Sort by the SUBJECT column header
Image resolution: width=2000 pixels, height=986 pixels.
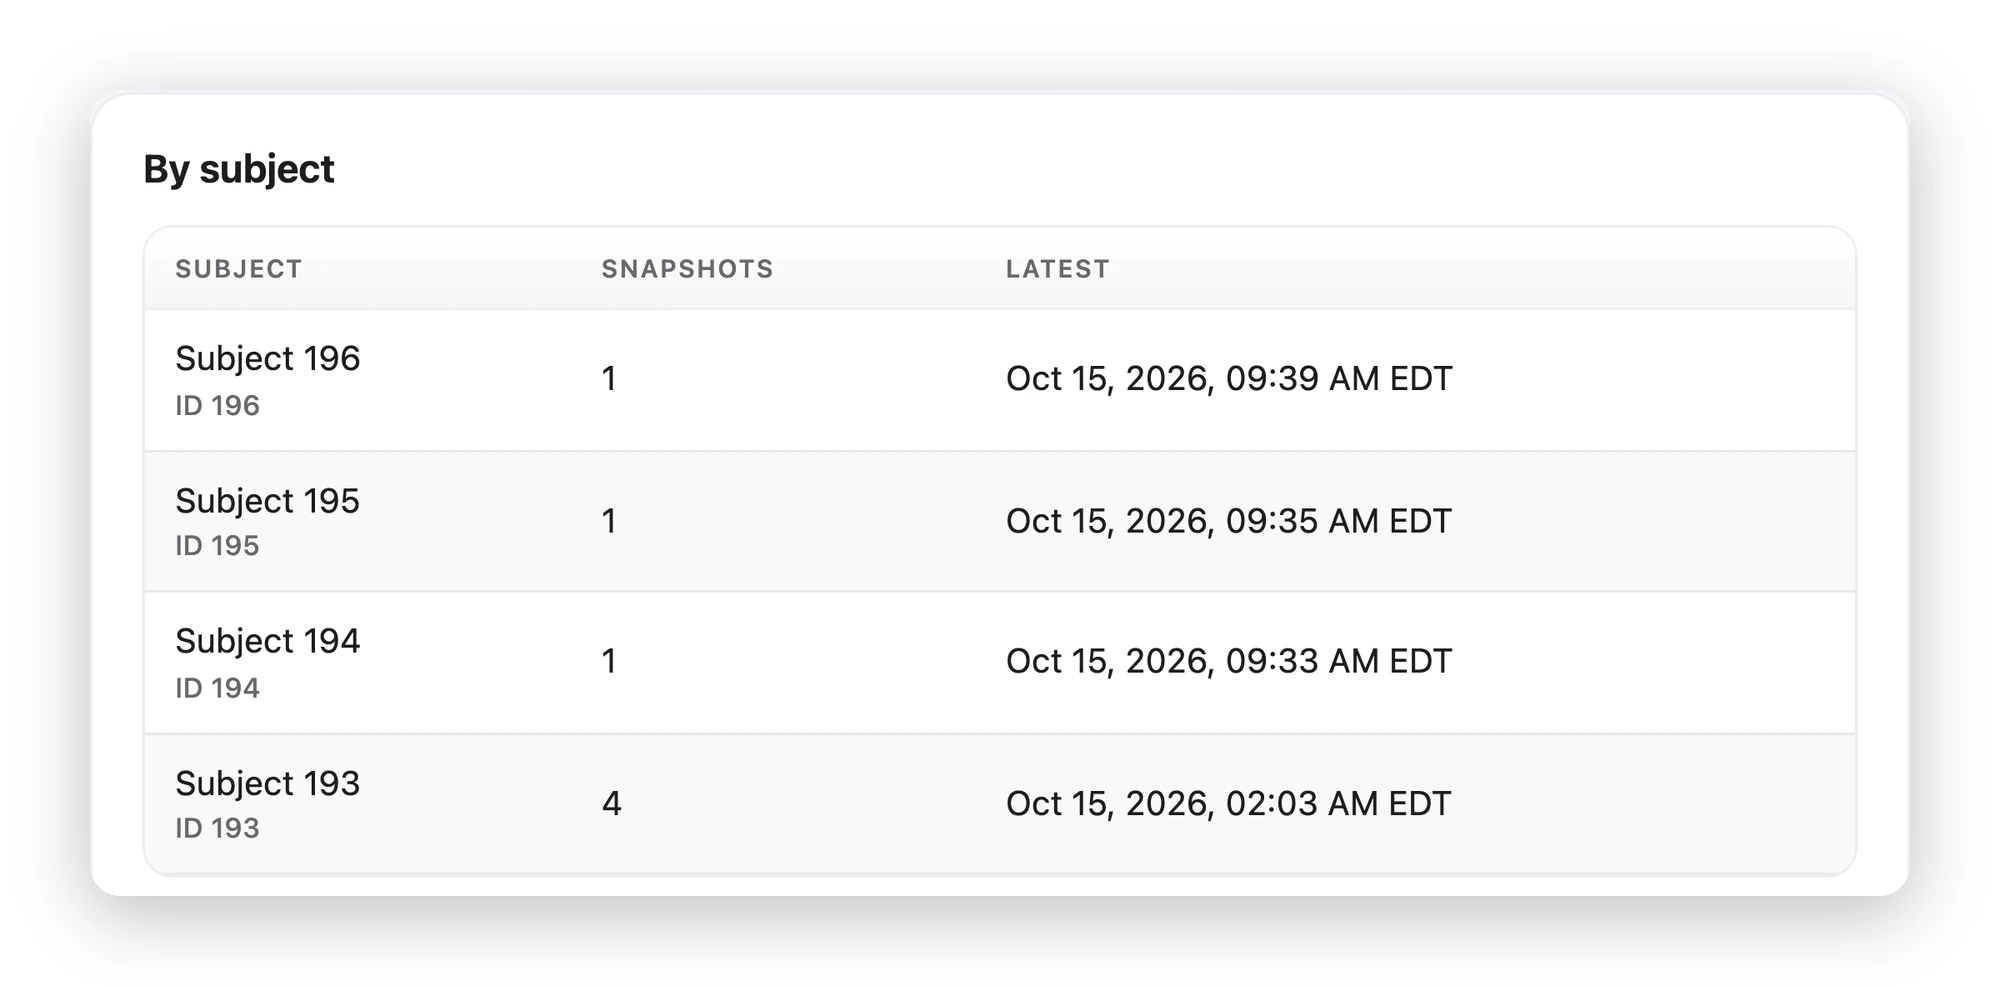[238, 269]
